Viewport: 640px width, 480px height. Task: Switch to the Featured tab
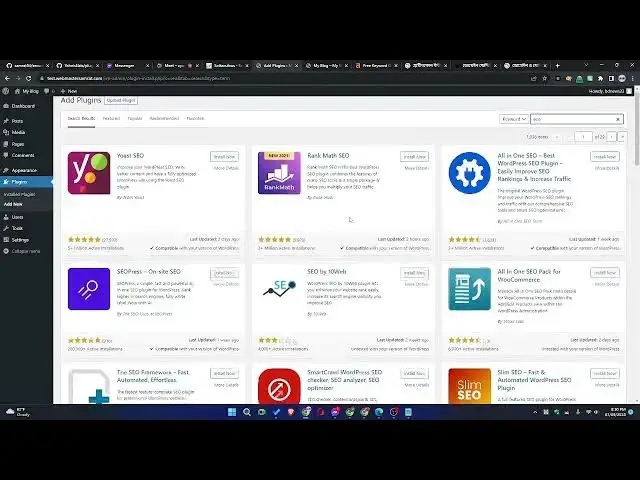tap(111, 118)
